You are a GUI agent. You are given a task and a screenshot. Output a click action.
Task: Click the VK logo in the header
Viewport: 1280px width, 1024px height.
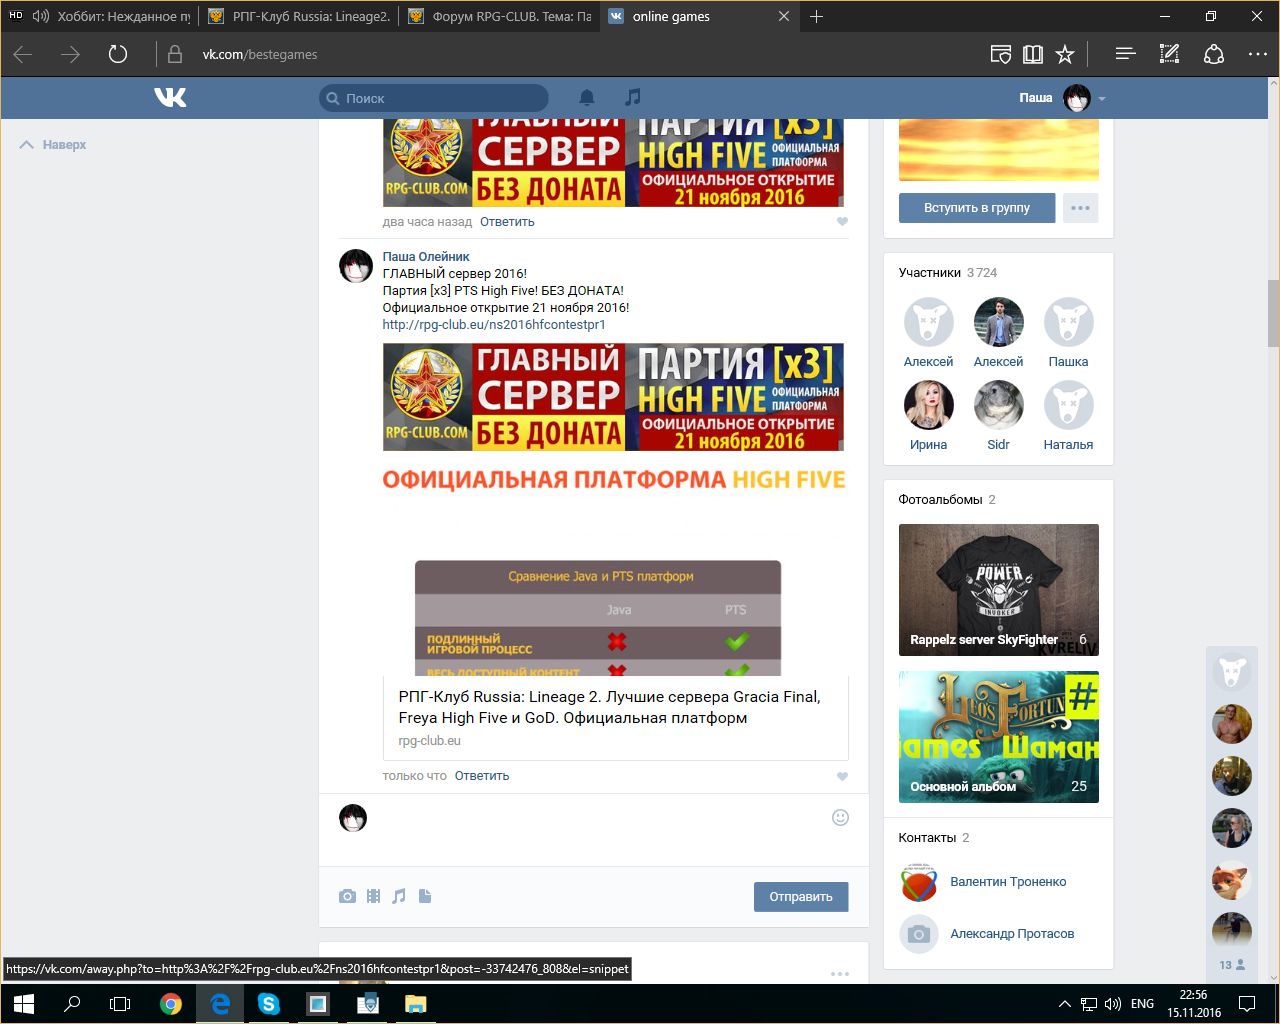click(x=170, y=97)
